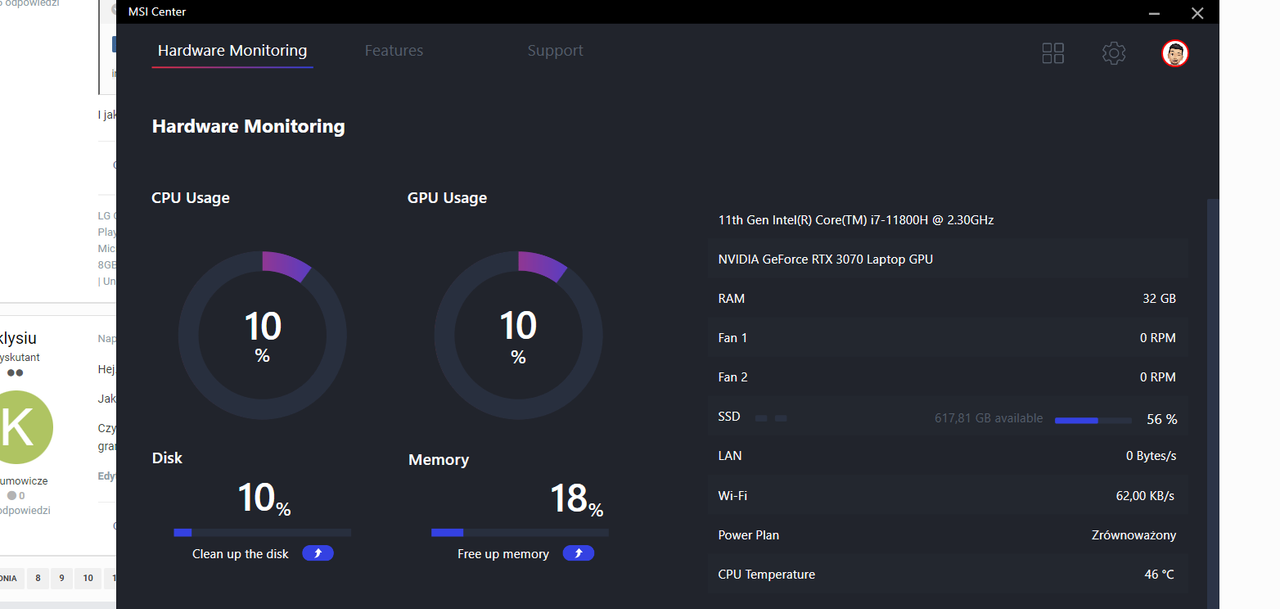Select the NVIDIA GeForce RTX 3070 Laptop GPU row
This screenshot has height=609, width=1280.
click(x=947, y=259)
